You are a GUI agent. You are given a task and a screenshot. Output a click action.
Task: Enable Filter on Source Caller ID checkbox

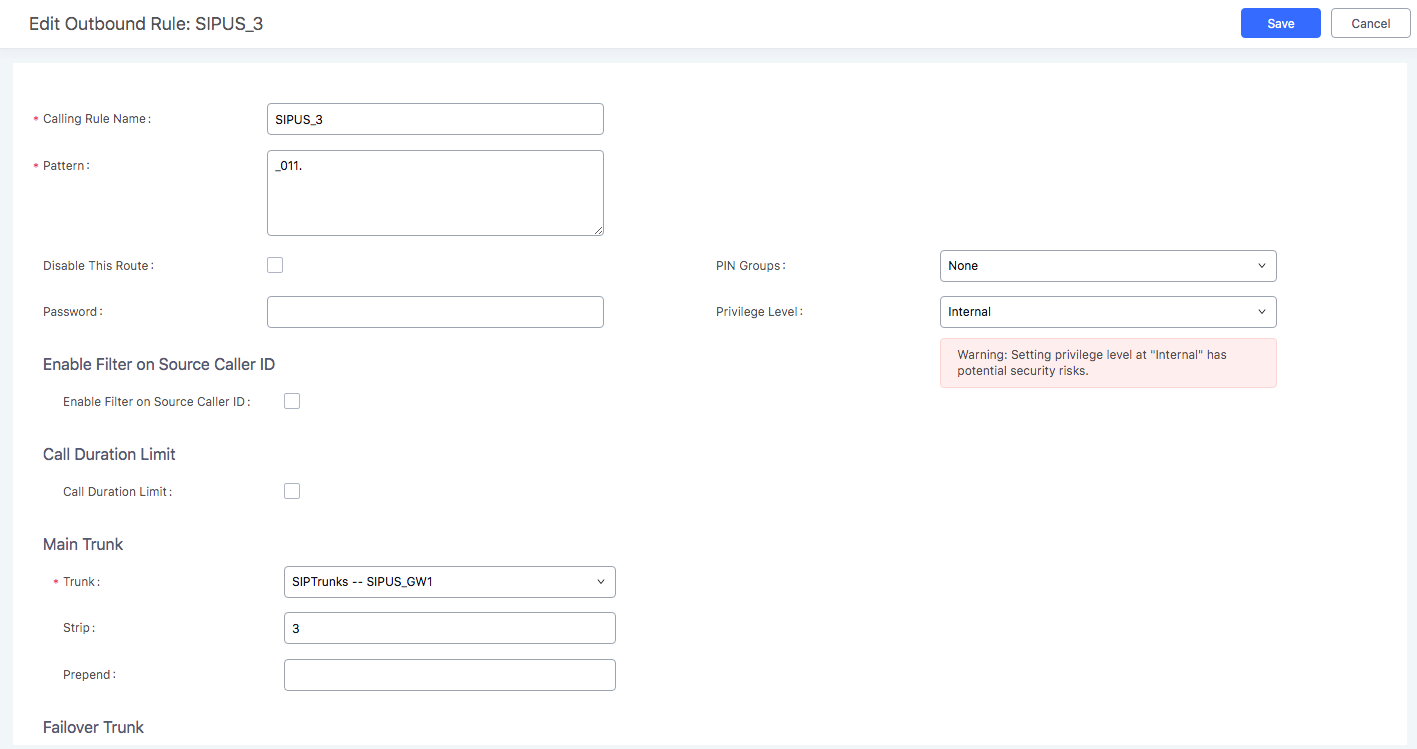pos(292,401)
